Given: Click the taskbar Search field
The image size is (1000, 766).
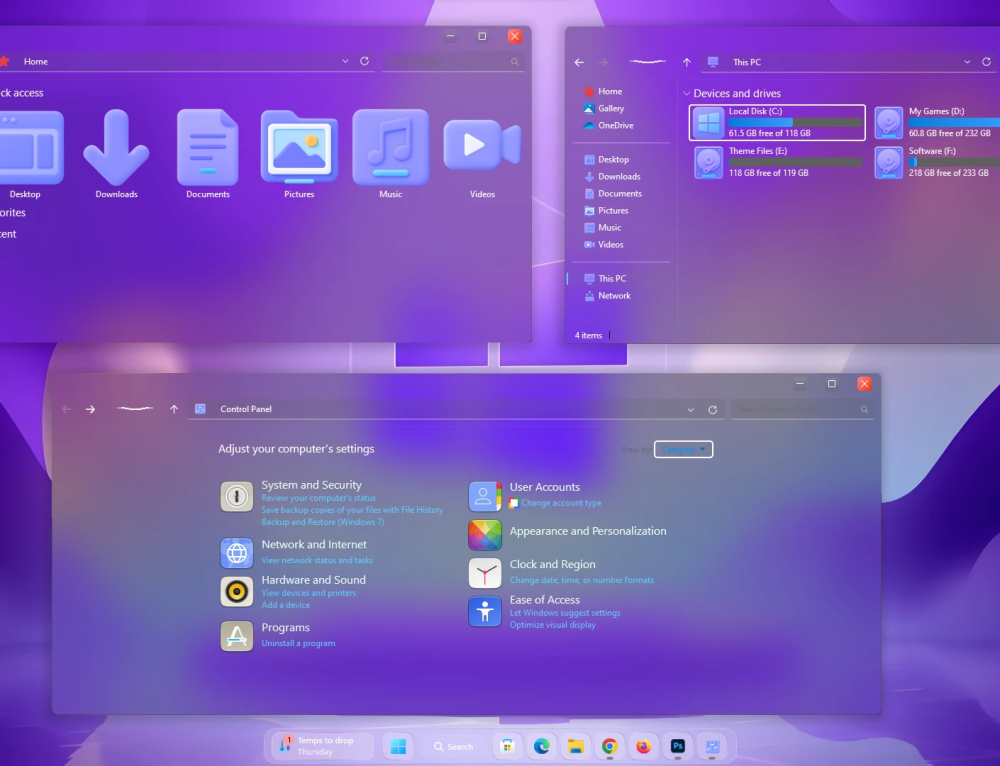Looking at the screenshot, I should click(x=454, y=746).
